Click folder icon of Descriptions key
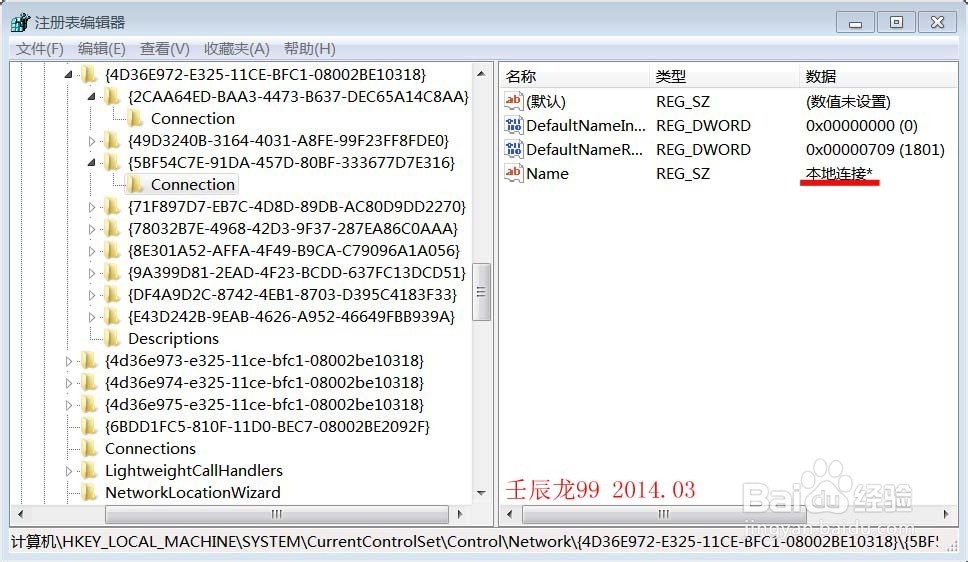Screen dimensions: 968x562 (112, 338)
